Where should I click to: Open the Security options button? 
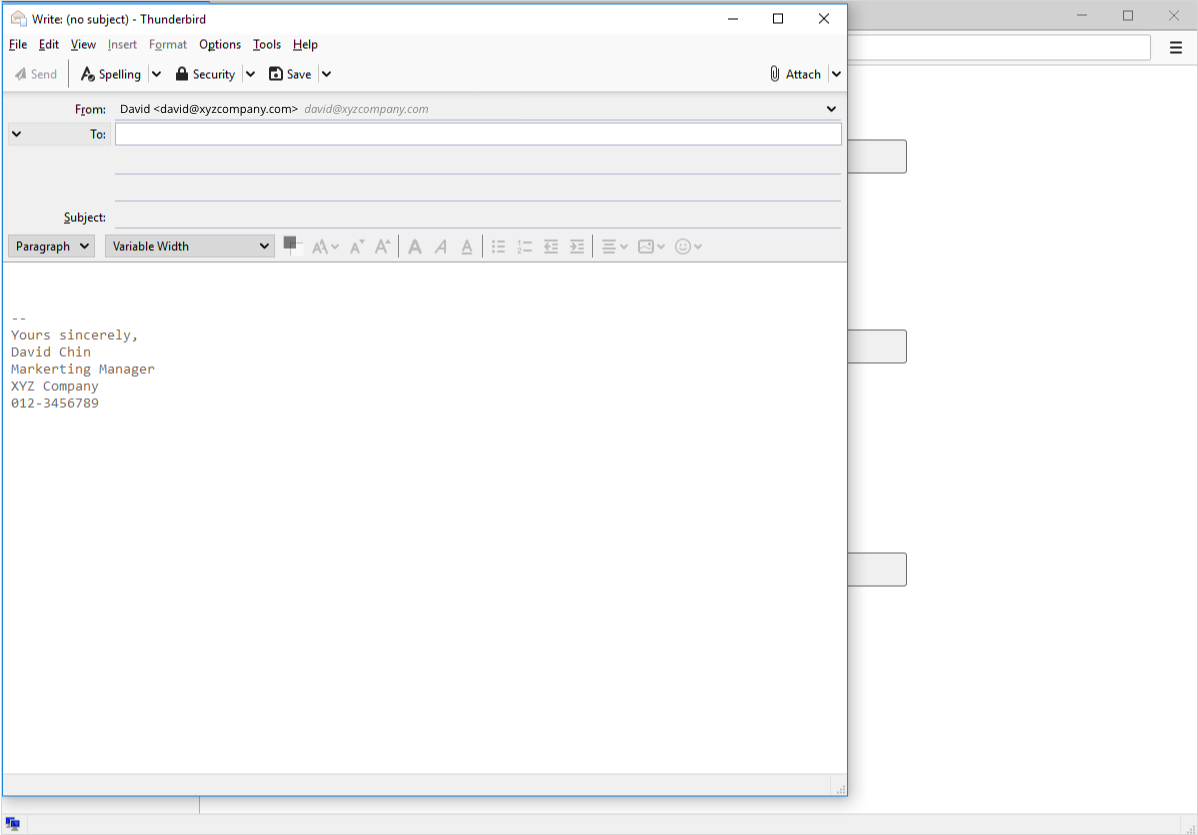coord(205,74)
